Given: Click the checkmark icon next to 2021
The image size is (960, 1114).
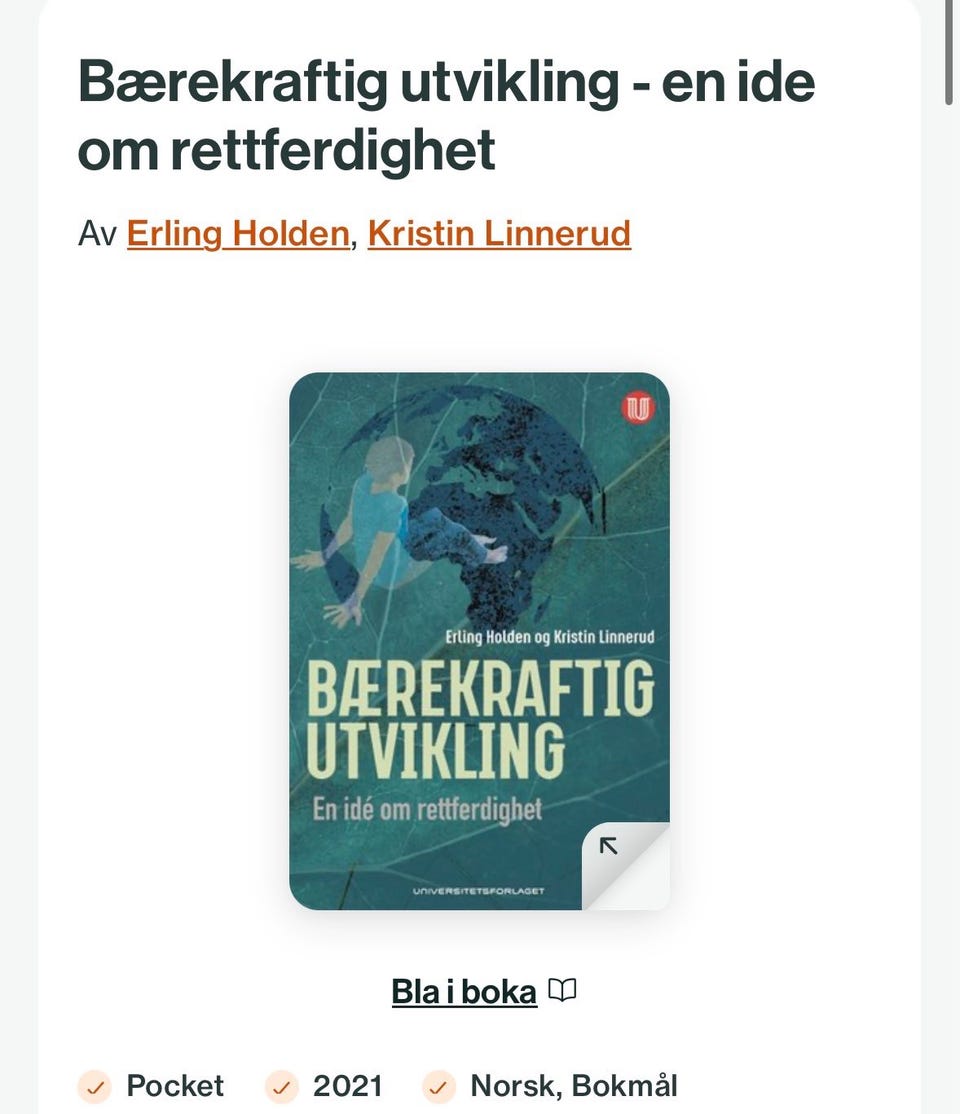Looking at the screenshot, I should pyautogui.click(x=282, y=1086).
